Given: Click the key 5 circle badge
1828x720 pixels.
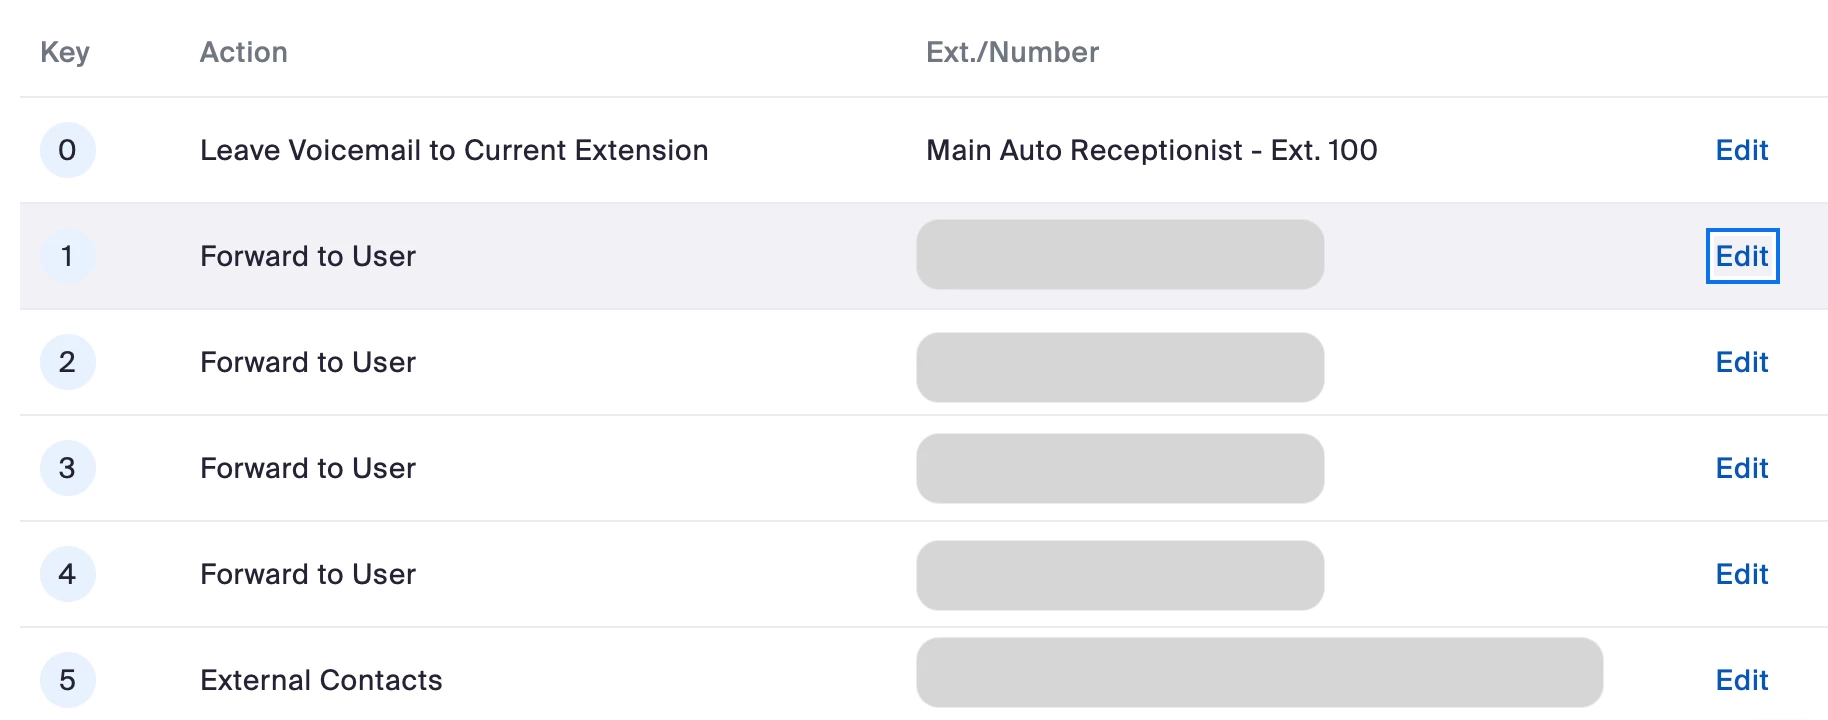Looking at the screenshot, I should click(x=67, y=680).
